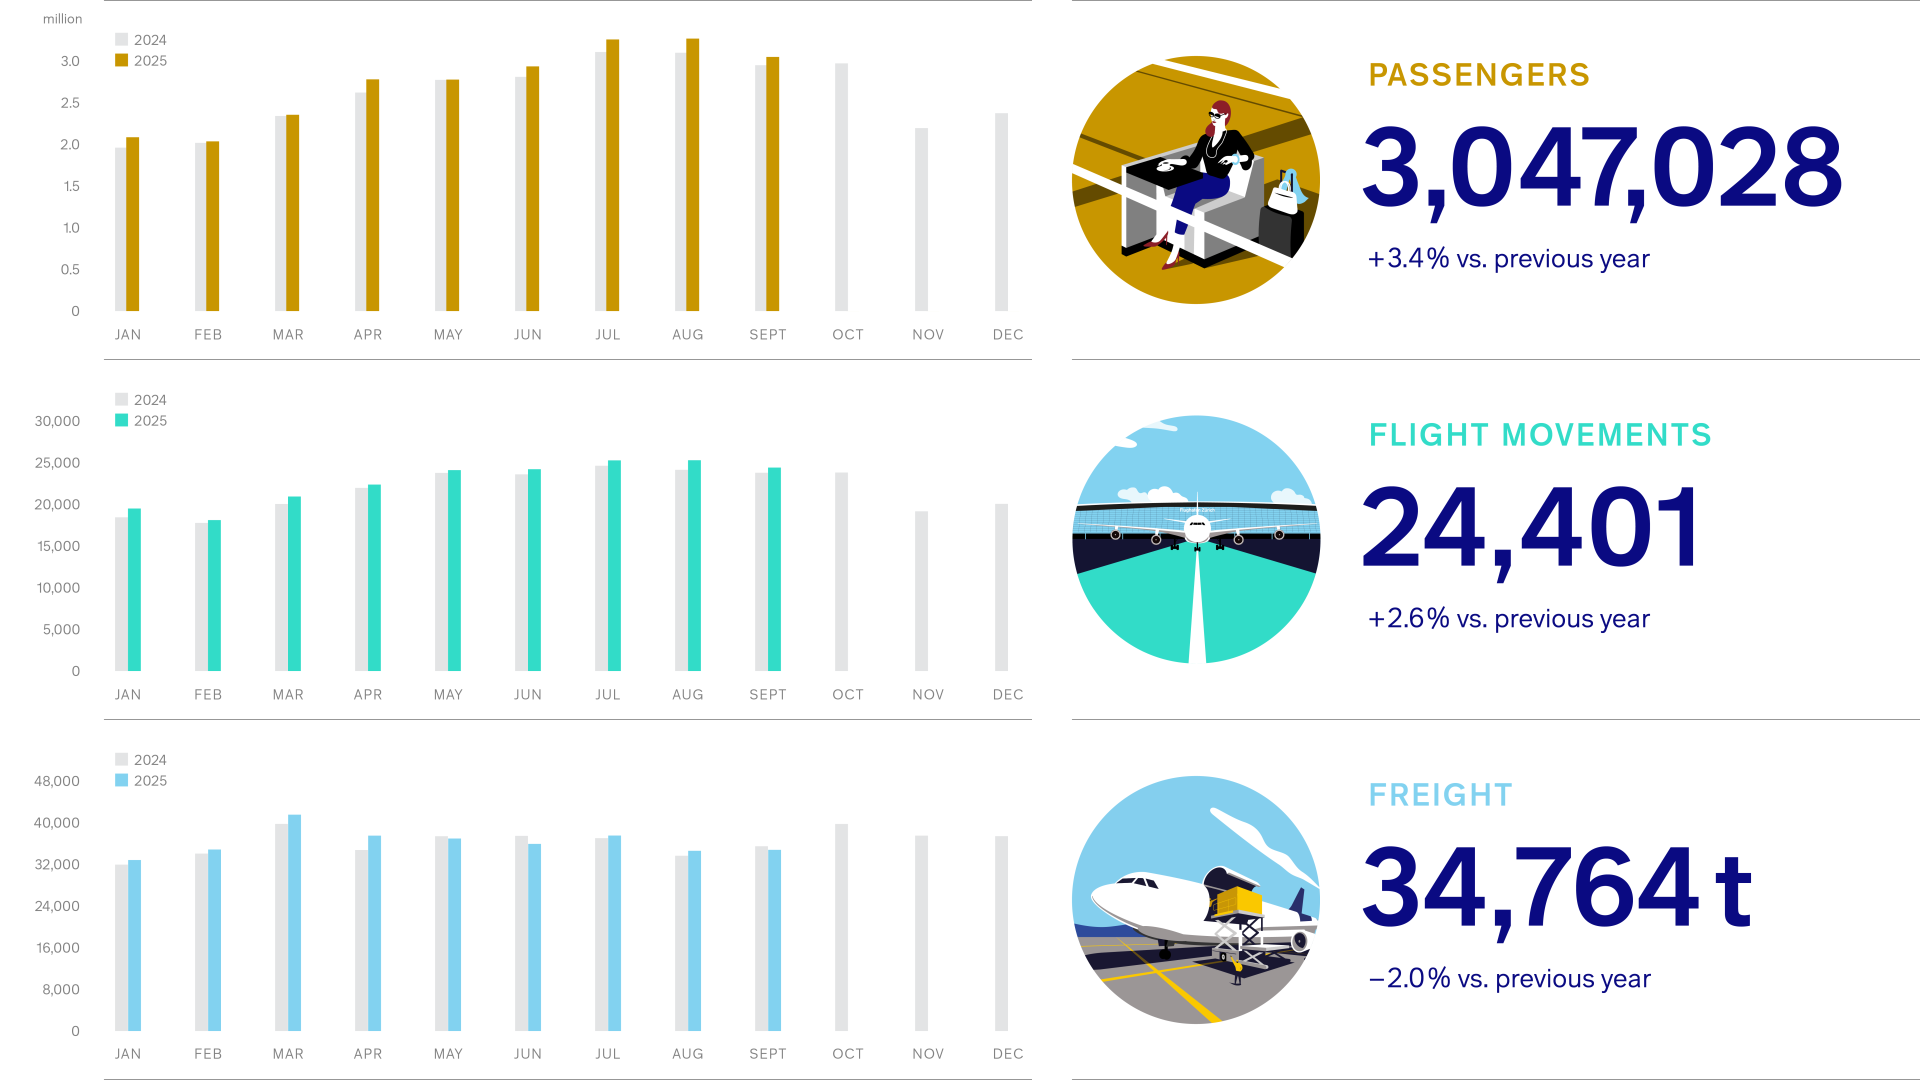The height and width of the screenshot is (1080, 1920).
Task: Click the grey October bar in freight chart
Action: point(841,927)
